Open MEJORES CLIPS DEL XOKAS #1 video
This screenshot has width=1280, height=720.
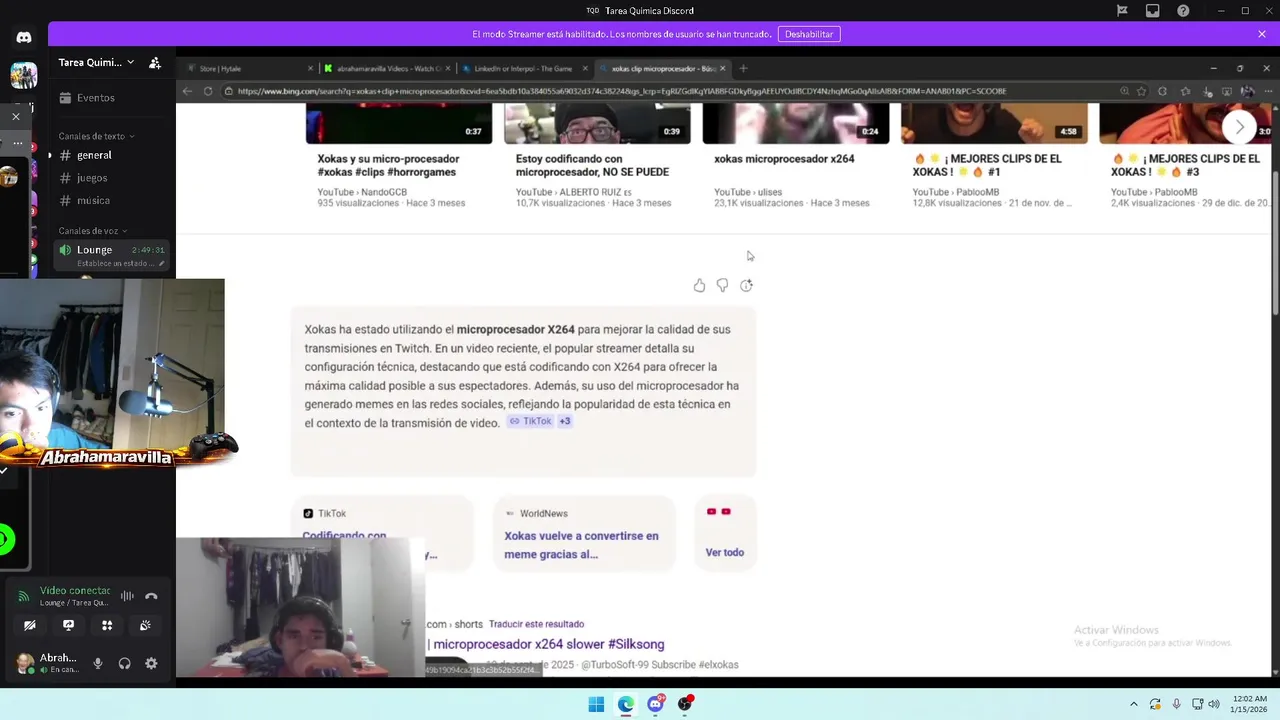986,165
